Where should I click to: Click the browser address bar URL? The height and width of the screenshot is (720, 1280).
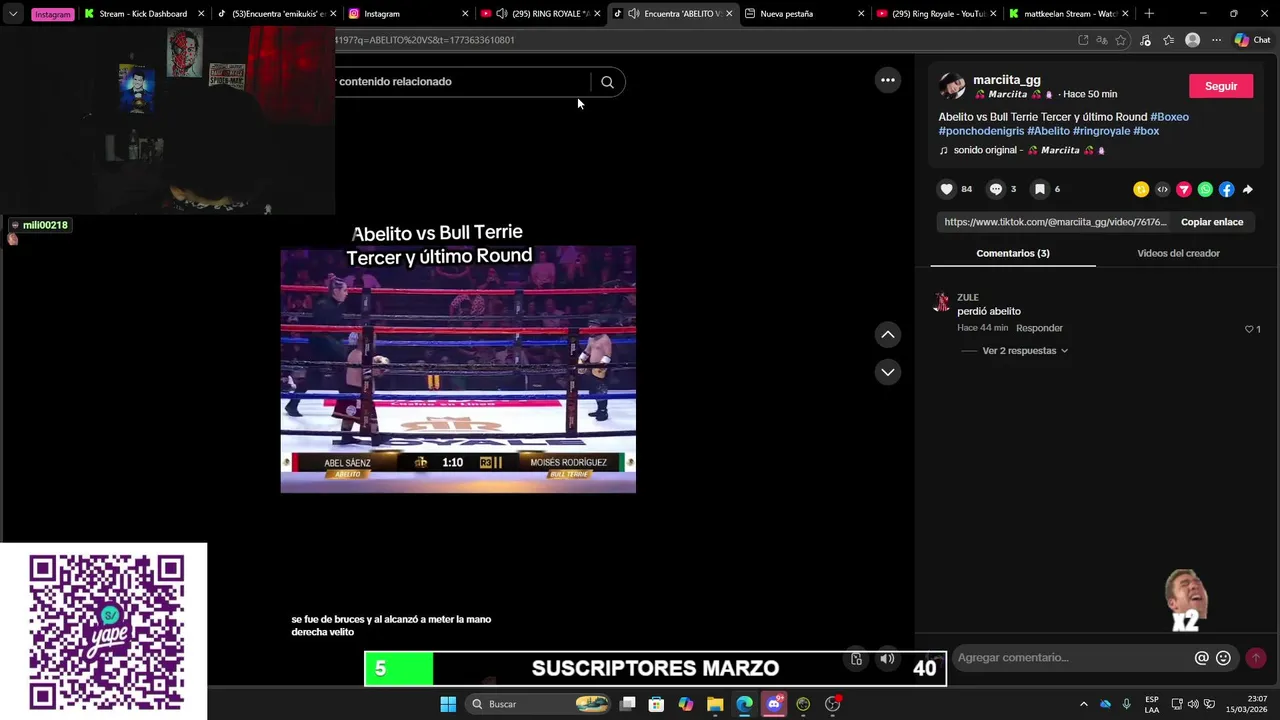tap(700, 40)
